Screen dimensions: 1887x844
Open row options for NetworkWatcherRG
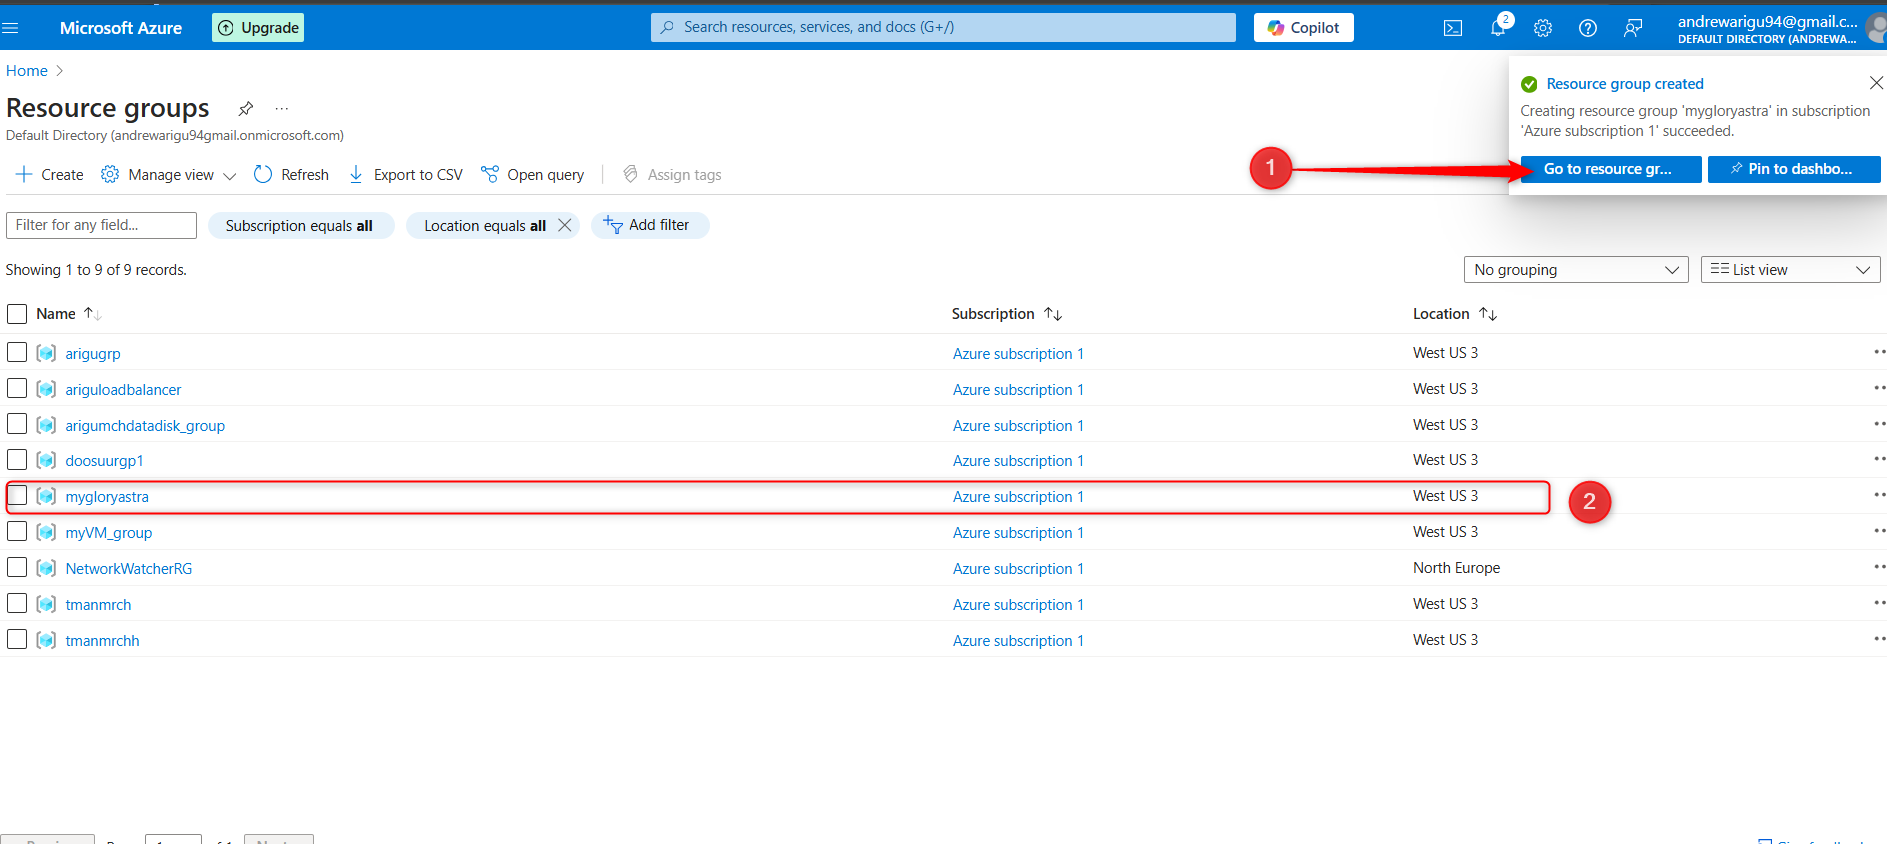tap(1879, 567)
